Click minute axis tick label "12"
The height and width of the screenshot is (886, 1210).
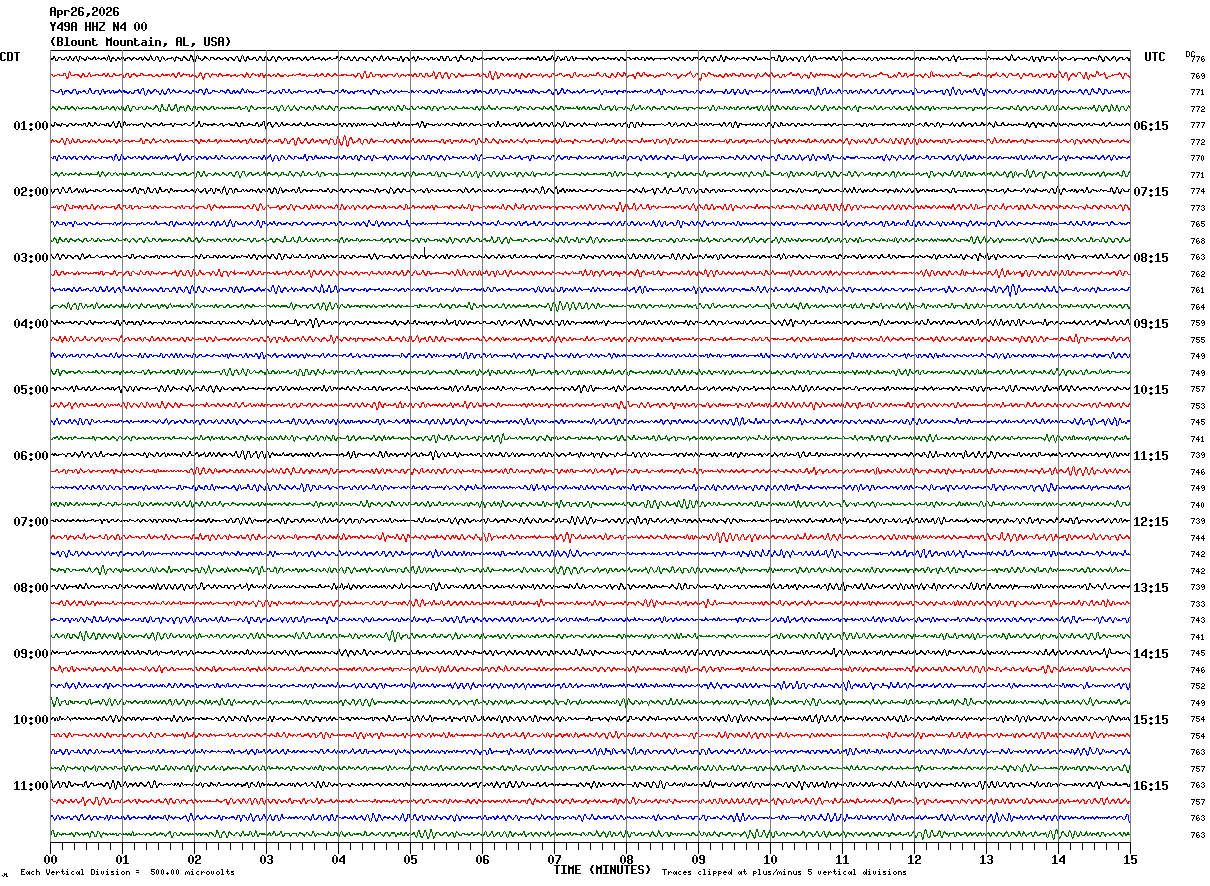(x=914, y=859)
